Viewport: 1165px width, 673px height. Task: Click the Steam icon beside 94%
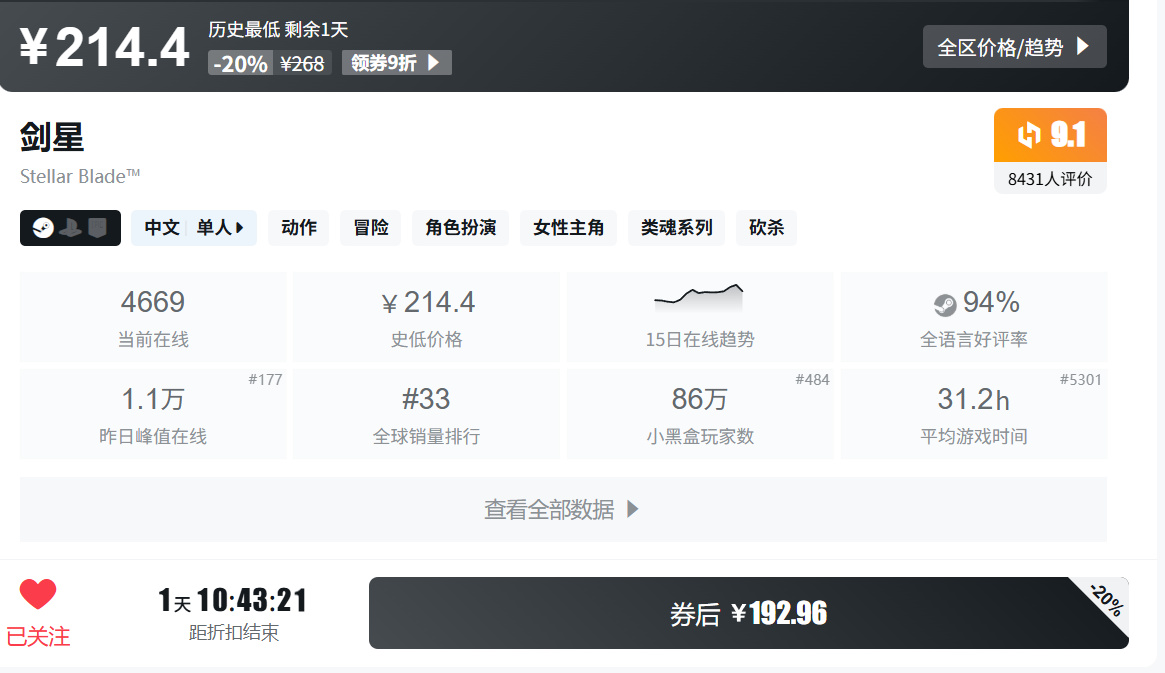click(x=945, y=305)
